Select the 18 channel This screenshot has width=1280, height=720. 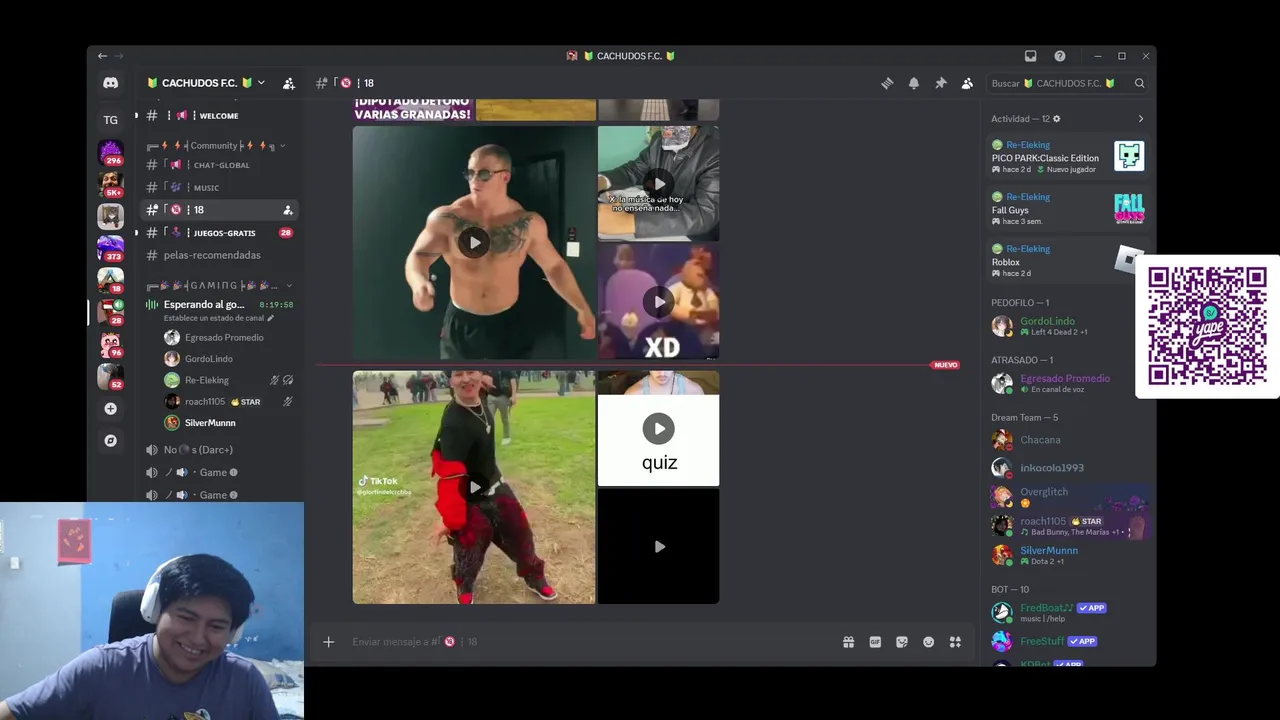tap(218, 210)
